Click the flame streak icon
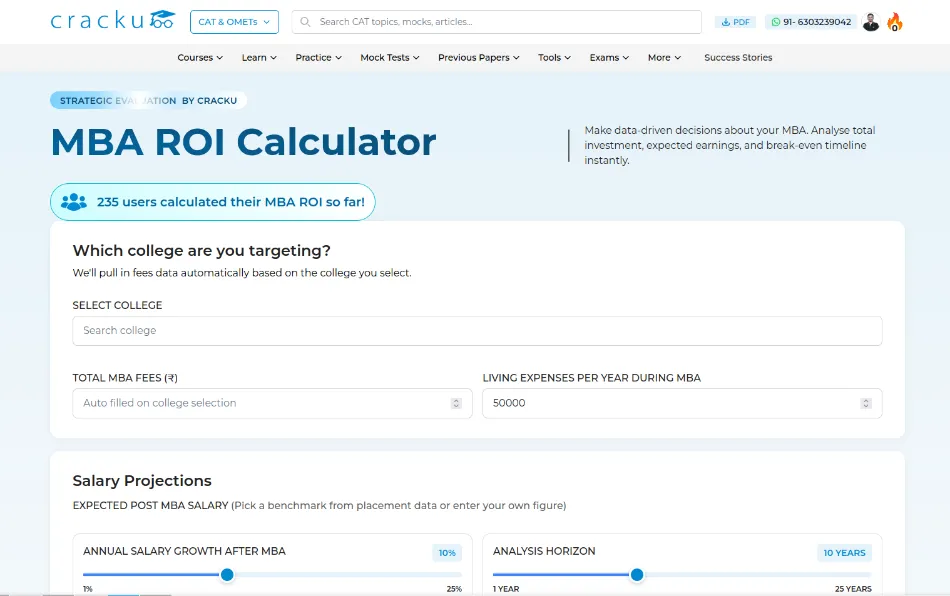The width and height of the screenshot is (950, 596). click(x=894, y=22)
